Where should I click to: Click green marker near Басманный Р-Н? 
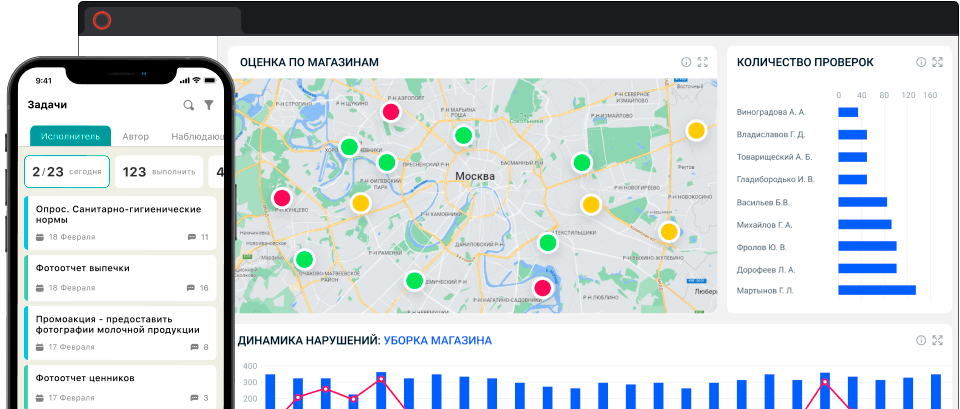582,163
